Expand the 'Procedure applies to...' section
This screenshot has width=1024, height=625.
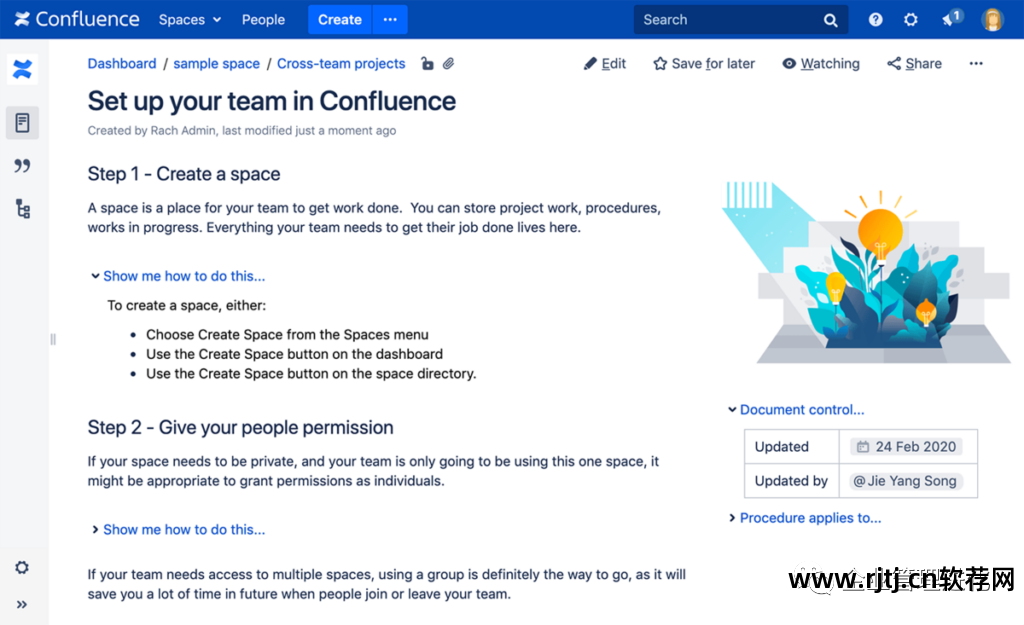[x=805, y=518]
